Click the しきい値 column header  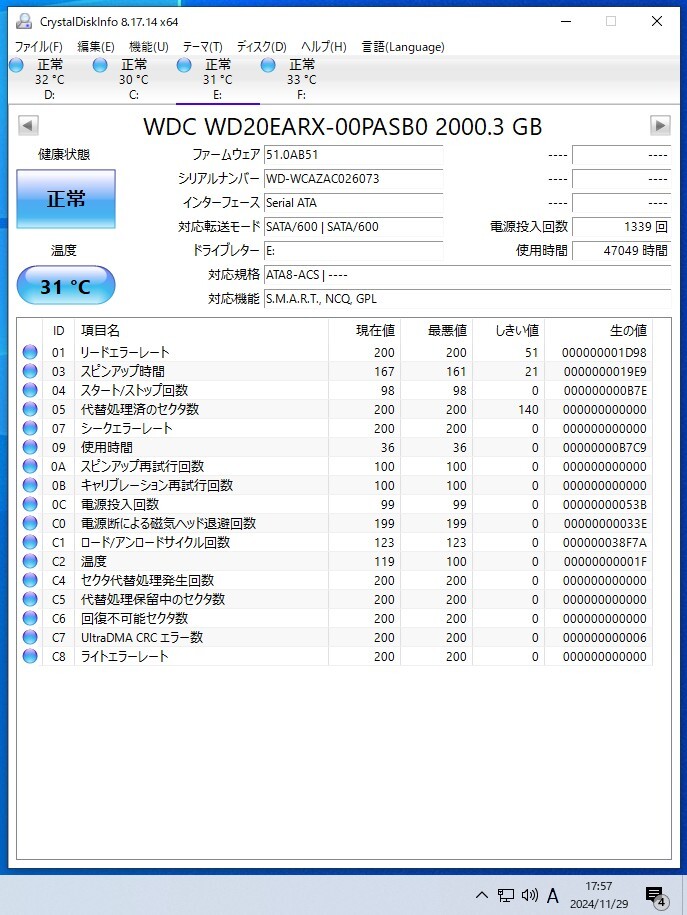click(508, 330)
